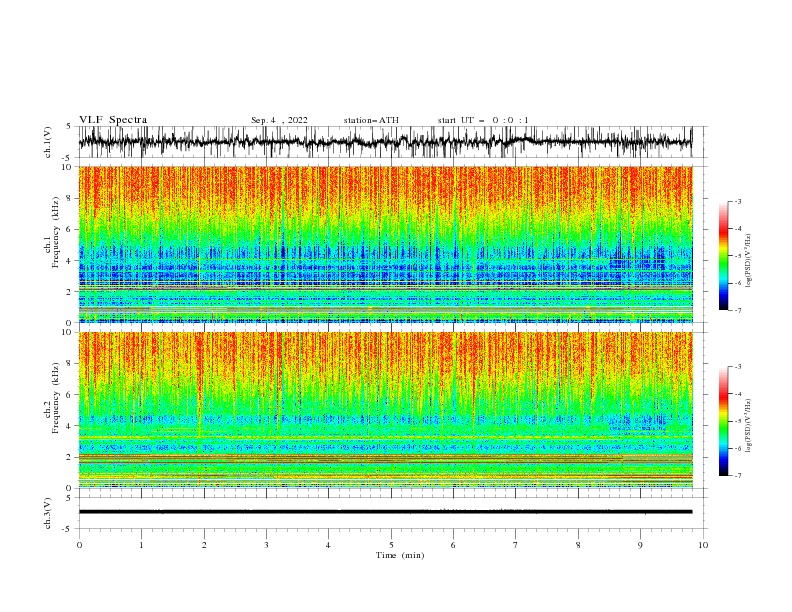This screenshot has height=612, width=792.
Task: Click the ch.1 frequency tick "10" kHz
Action: click(68, 167)
